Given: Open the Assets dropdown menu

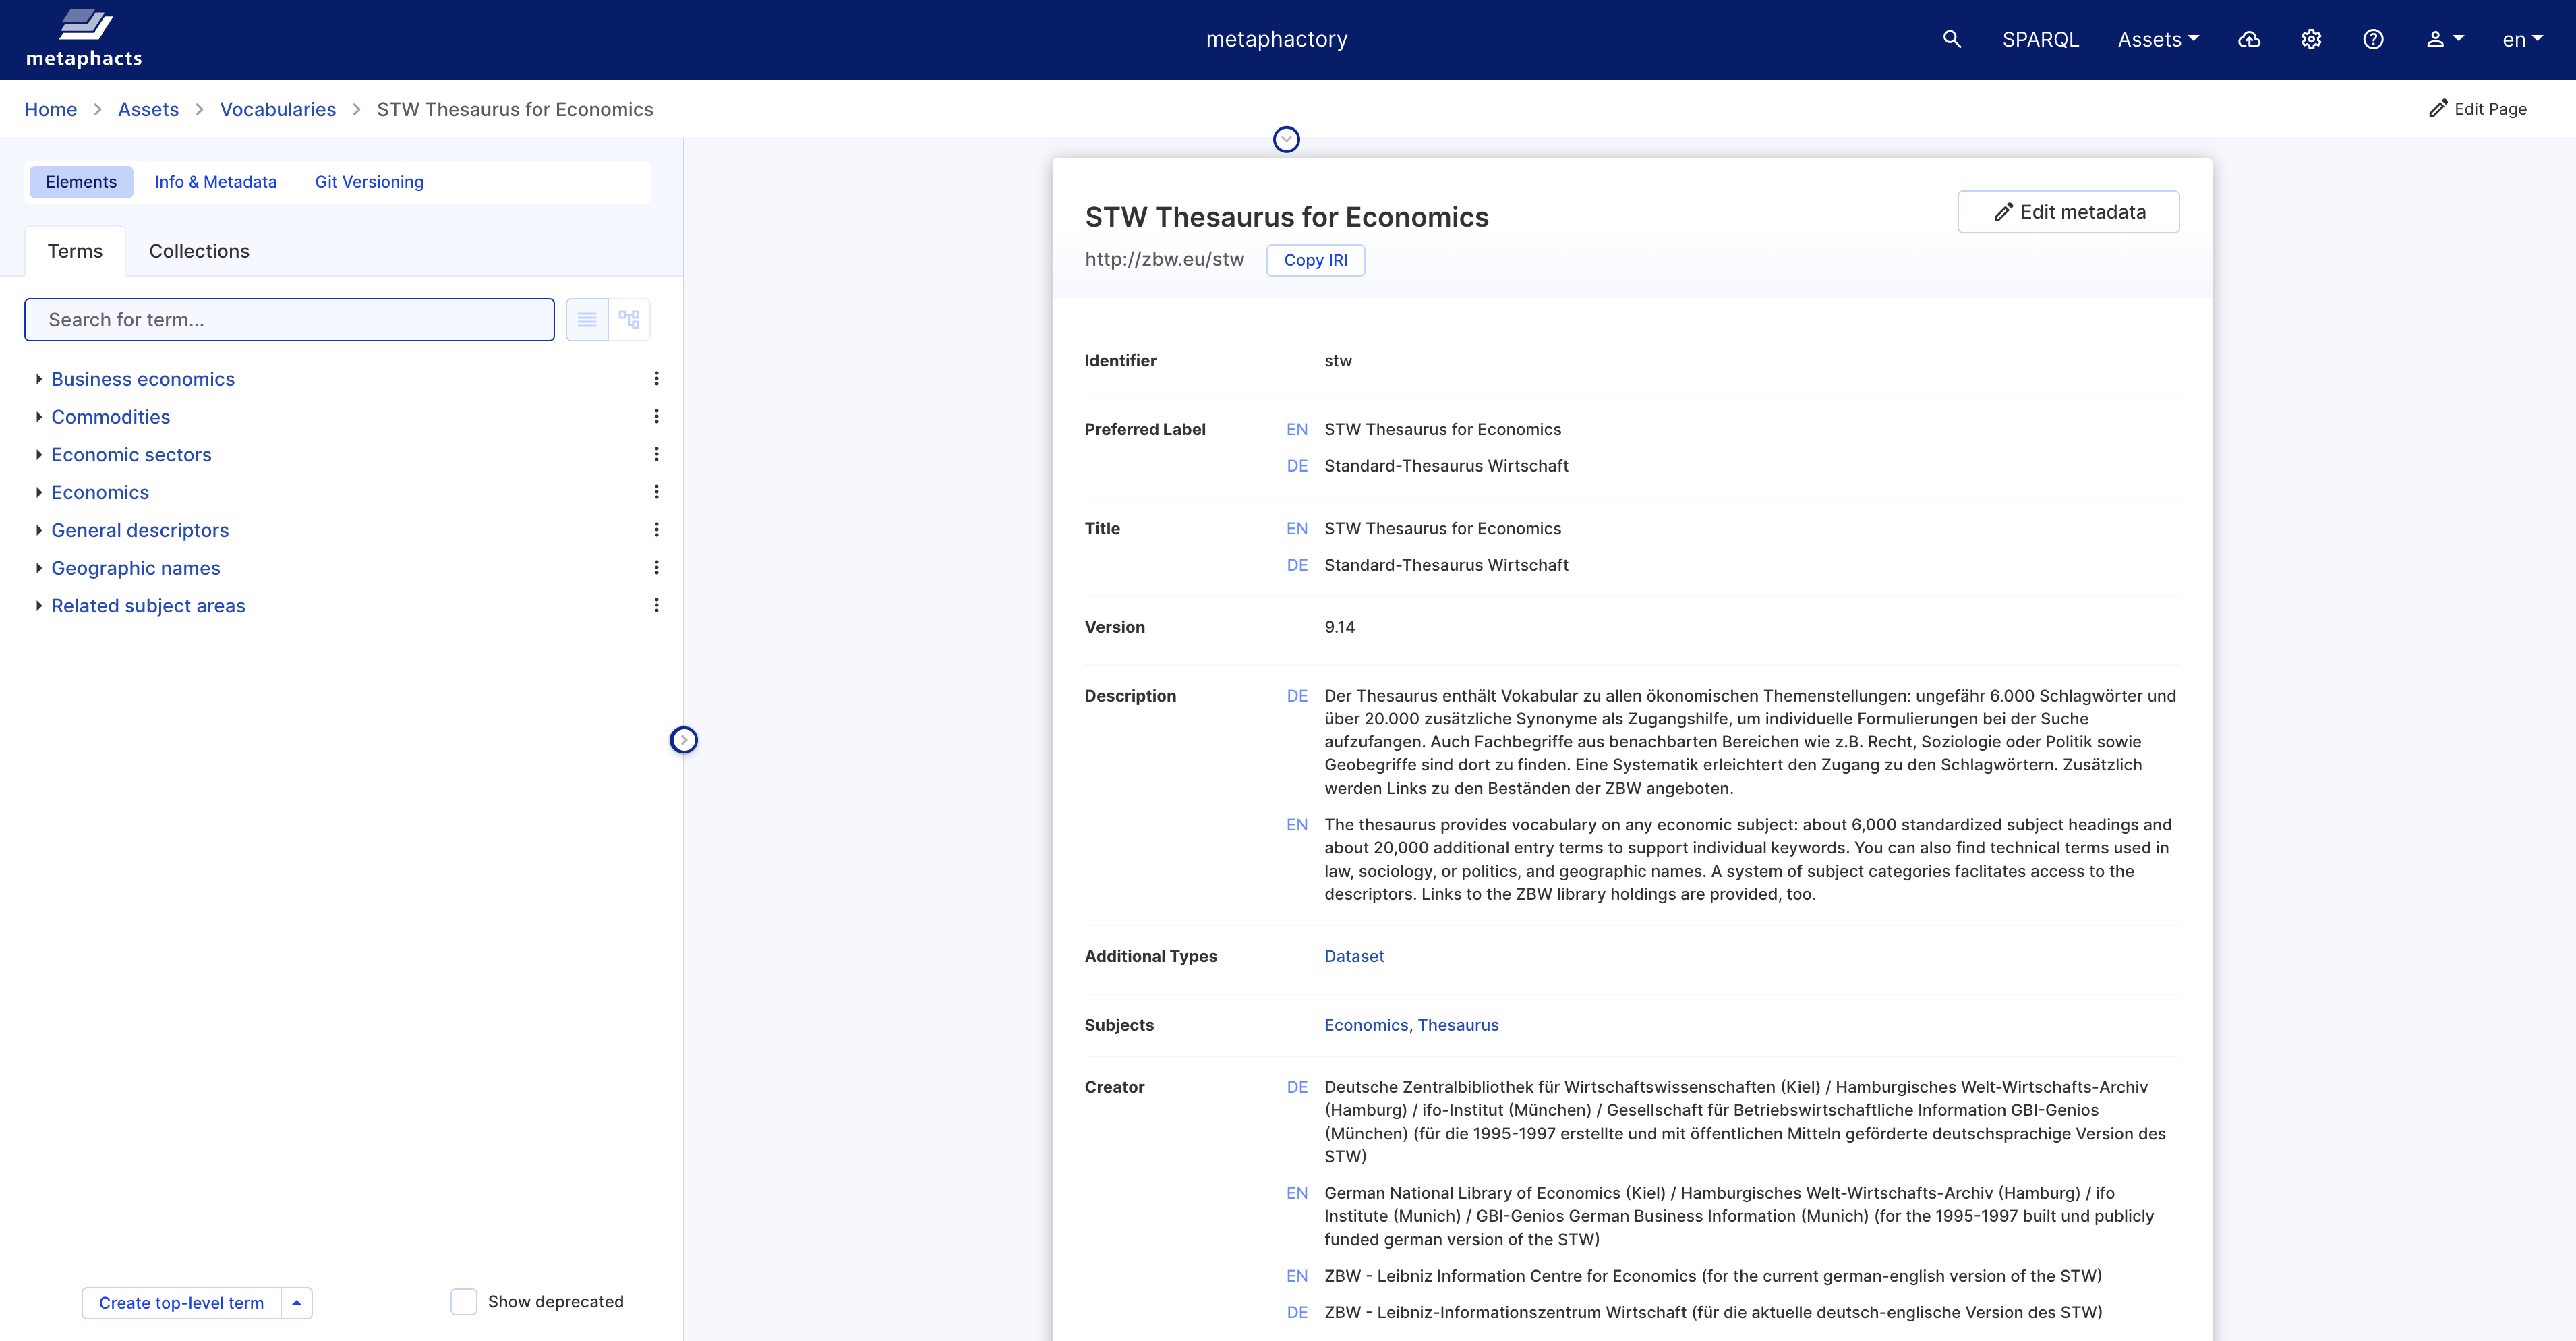Looking at the screenshot, I should (x=2158, y=39).
